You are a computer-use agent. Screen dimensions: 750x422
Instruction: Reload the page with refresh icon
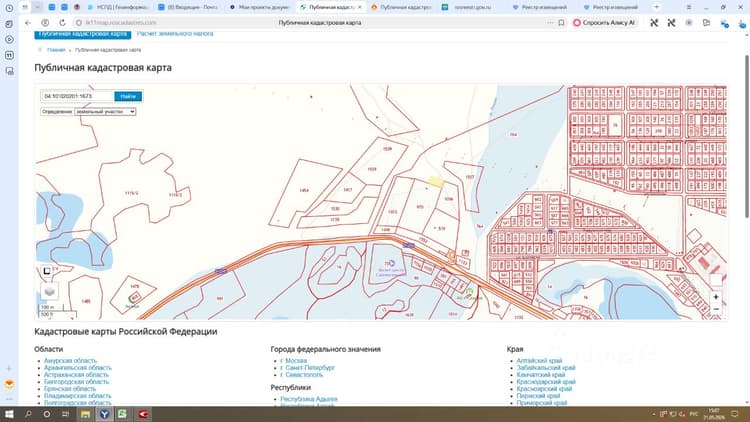tap(62, 22)
